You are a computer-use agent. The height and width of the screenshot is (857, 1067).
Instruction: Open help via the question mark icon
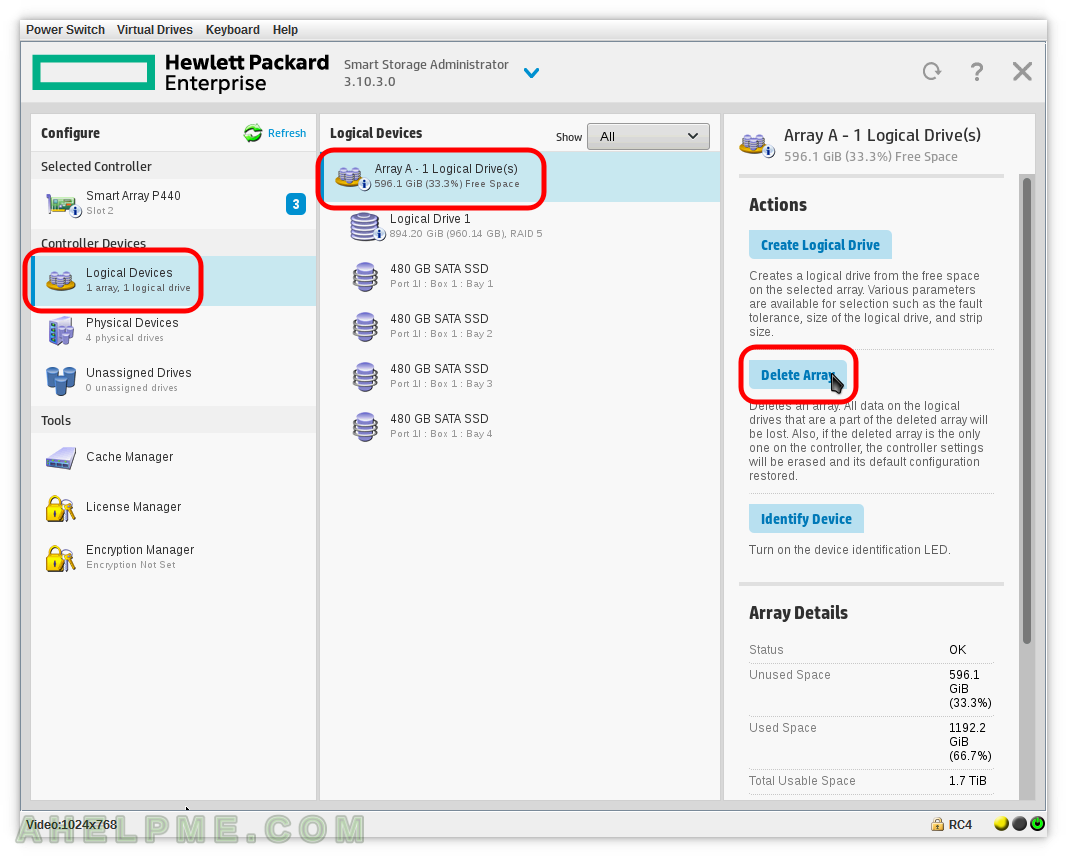(976, 71)
